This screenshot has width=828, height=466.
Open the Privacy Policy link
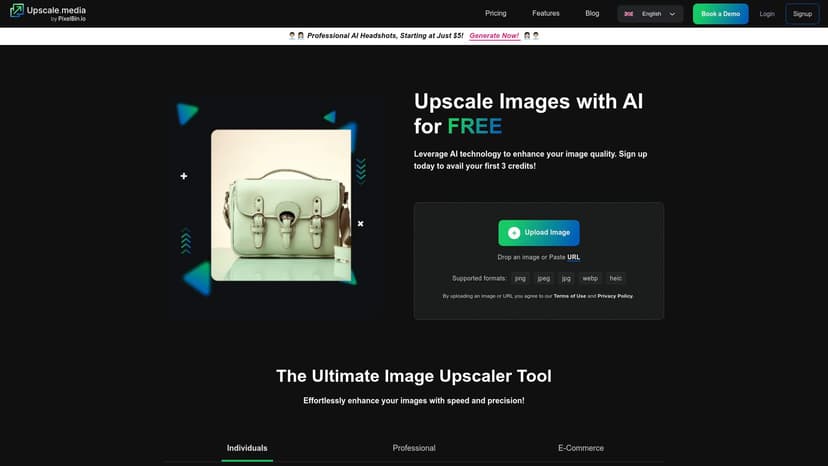[x=615, y=296]
